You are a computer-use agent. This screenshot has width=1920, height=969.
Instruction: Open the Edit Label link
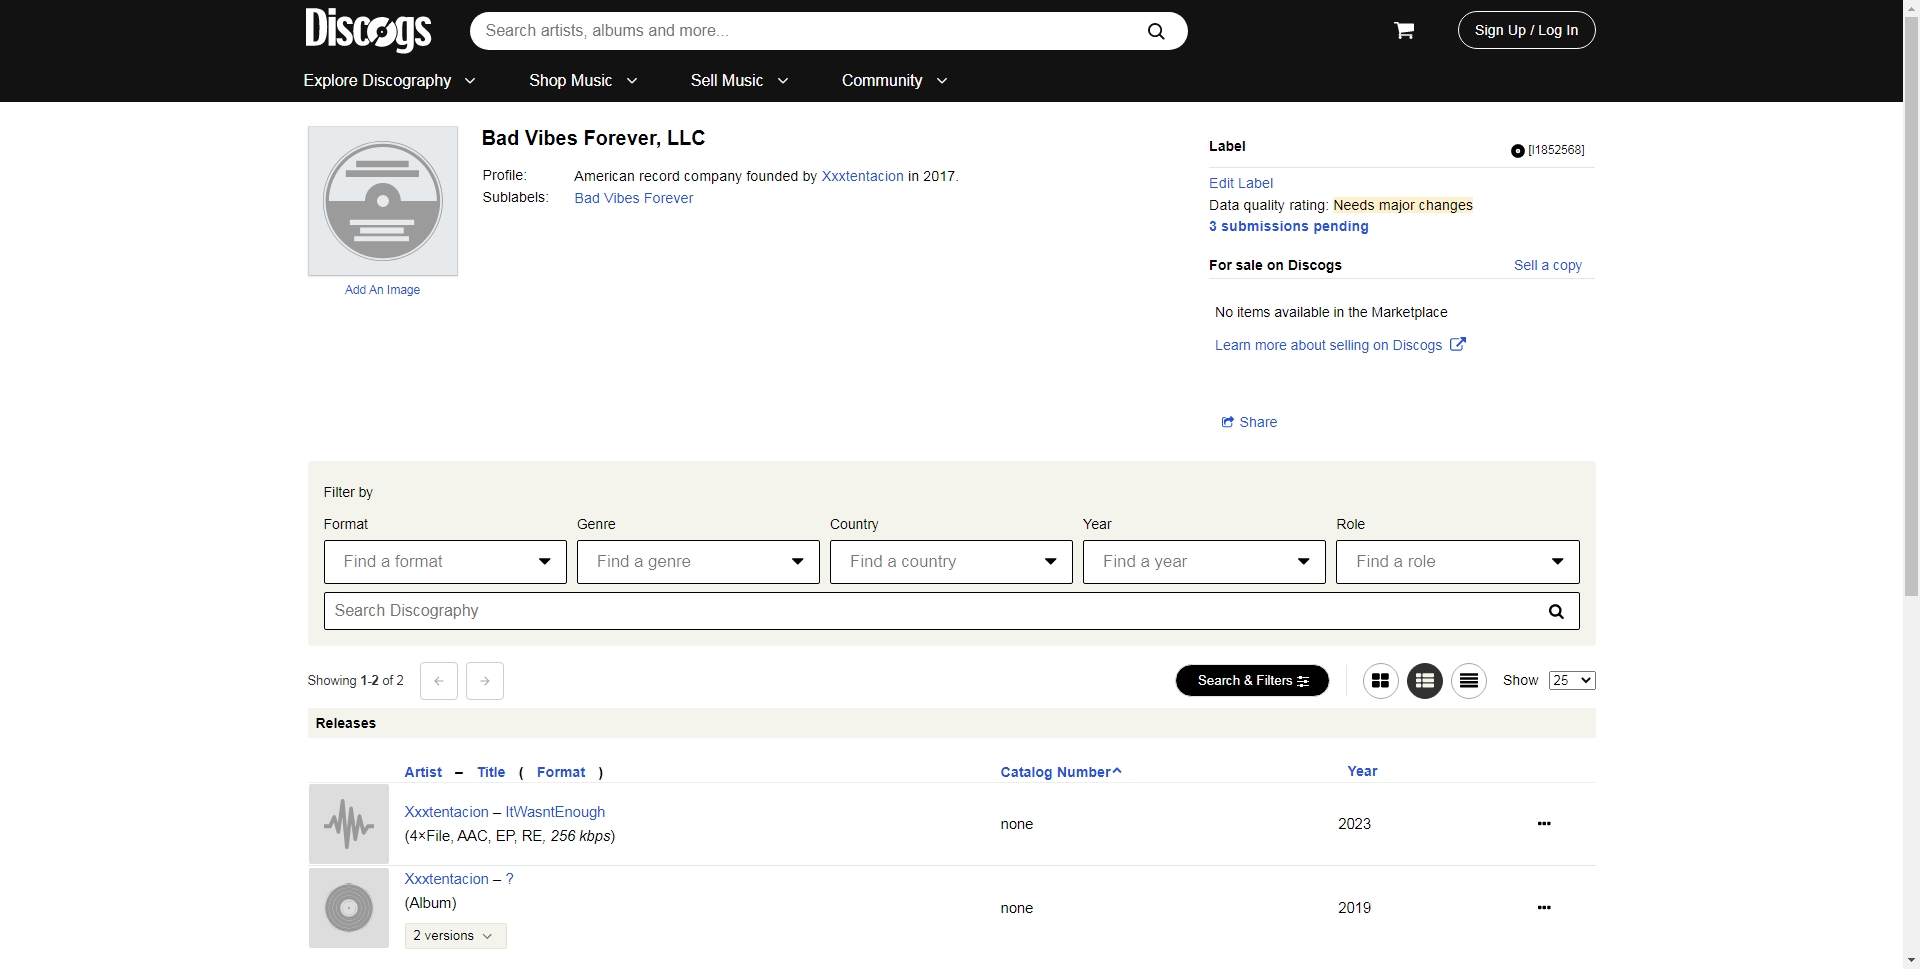[x=1240, y=183]
